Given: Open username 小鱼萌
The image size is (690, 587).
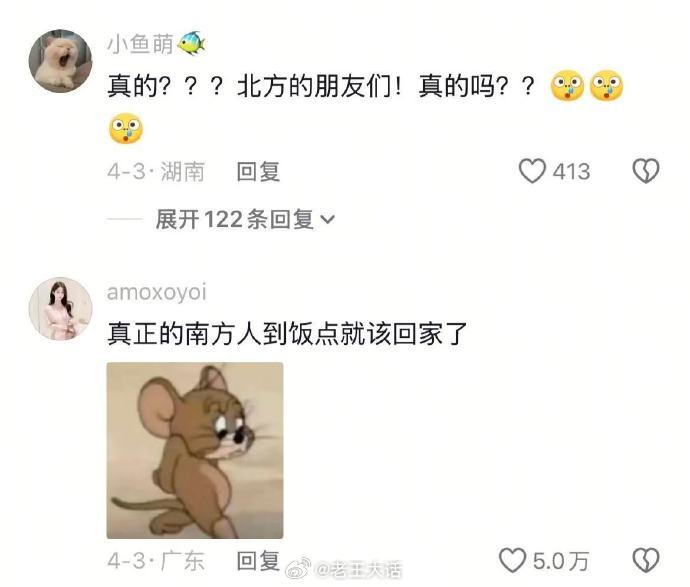Looking at the screenshot, I should coord(140,44).
